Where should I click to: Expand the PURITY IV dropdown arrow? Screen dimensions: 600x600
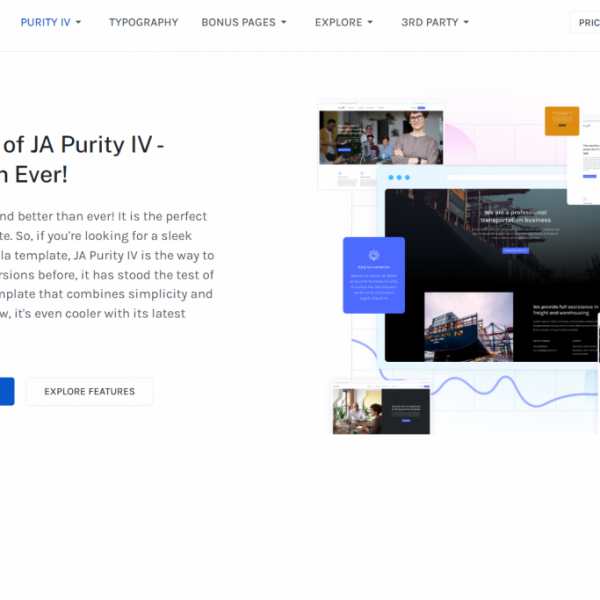click(x=78, y=23)
